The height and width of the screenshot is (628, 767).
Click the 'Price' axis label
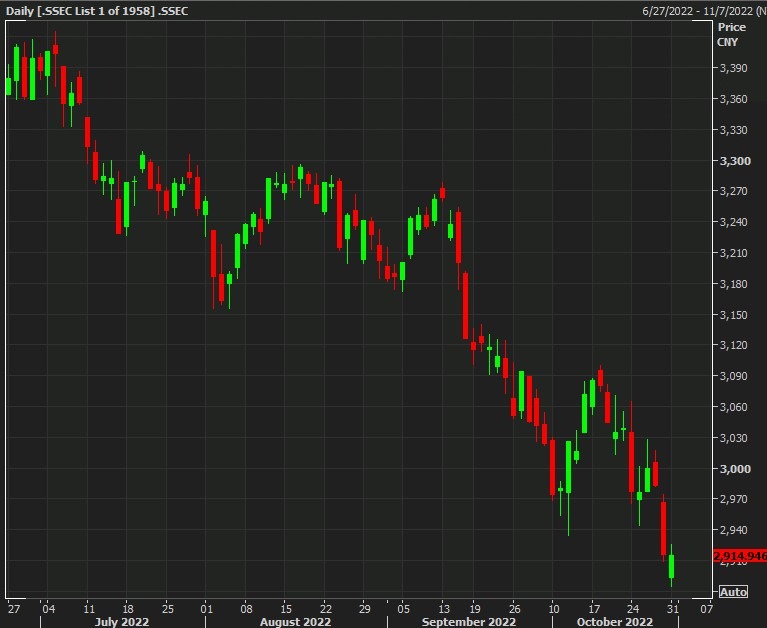732,27
